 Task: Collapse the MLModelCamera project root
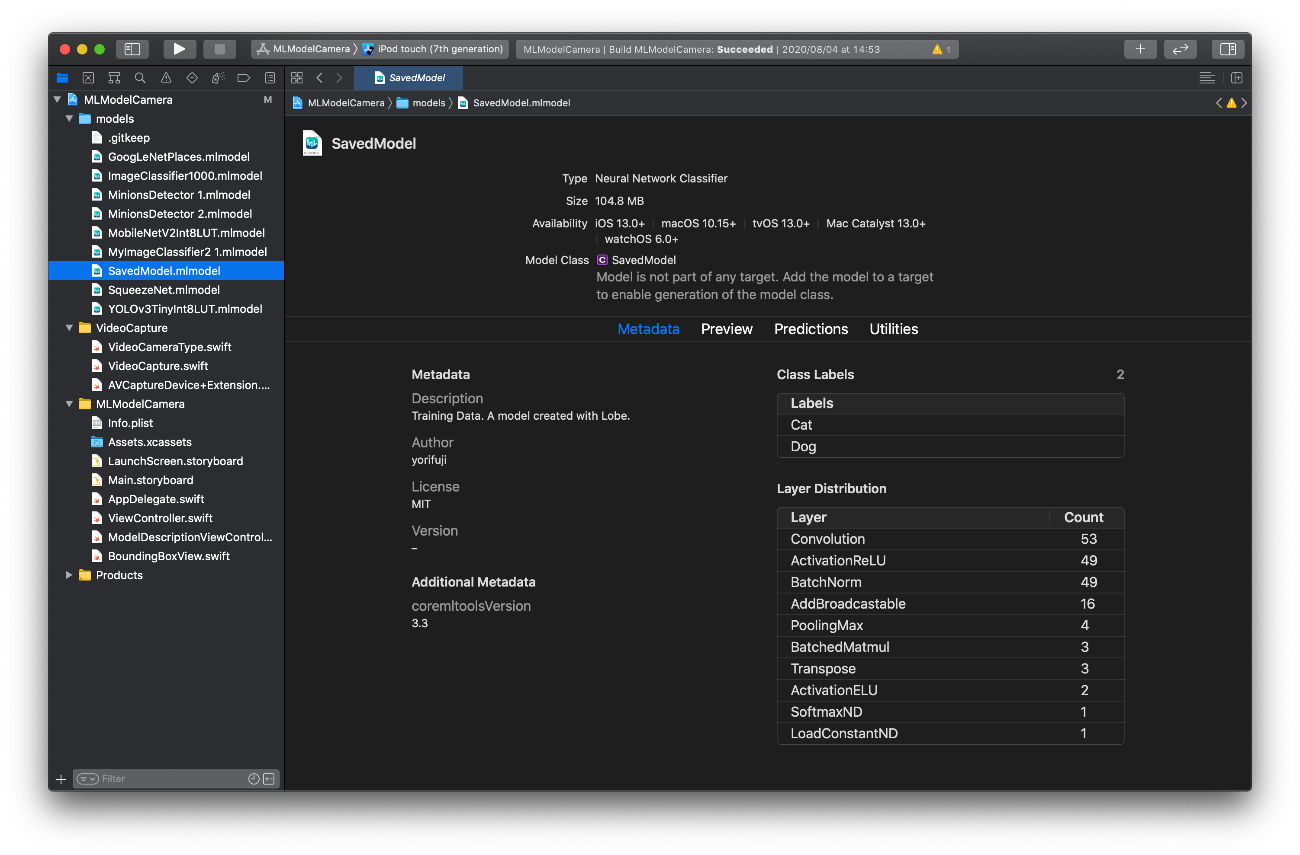tap(57, 100)
